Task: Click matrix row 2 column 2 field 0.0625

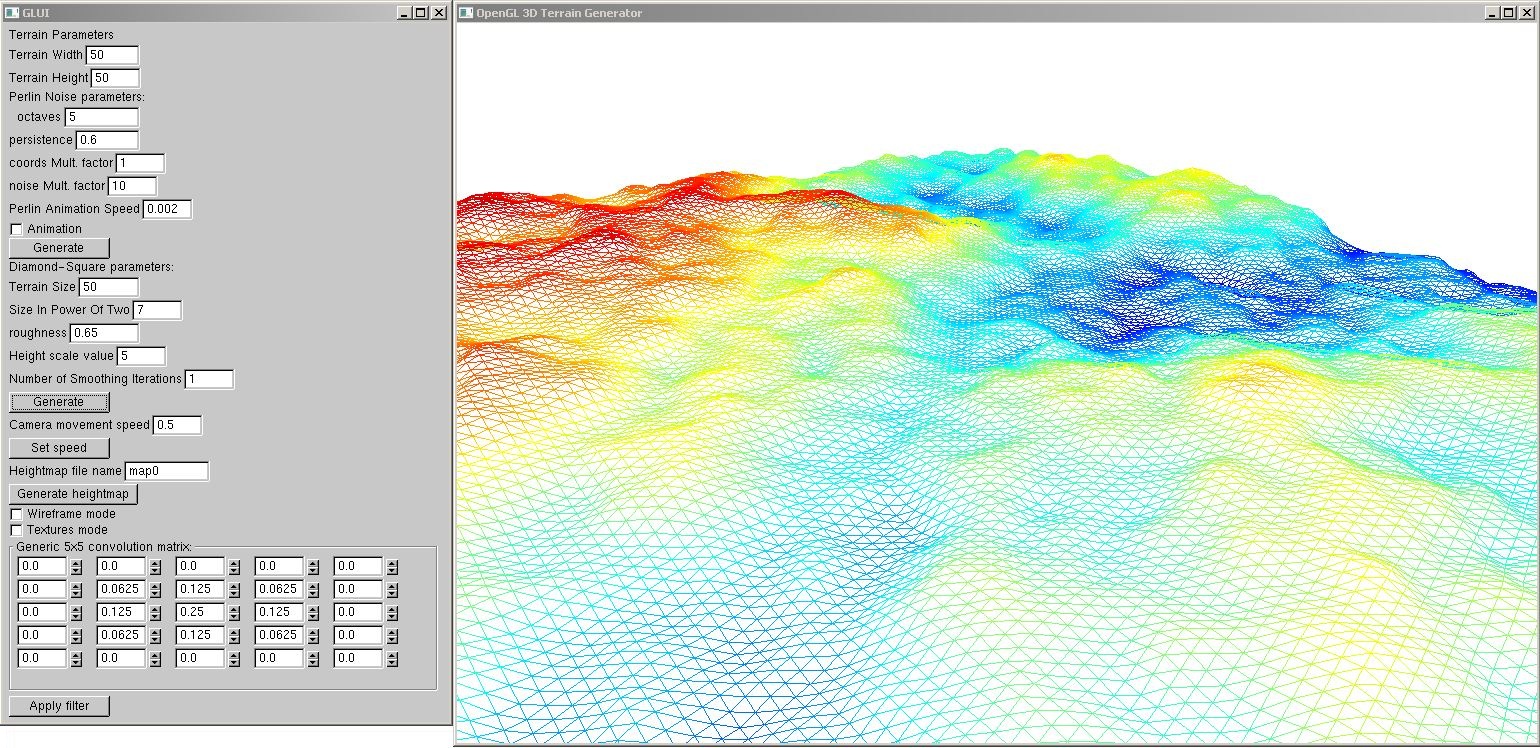Action: 122,589
